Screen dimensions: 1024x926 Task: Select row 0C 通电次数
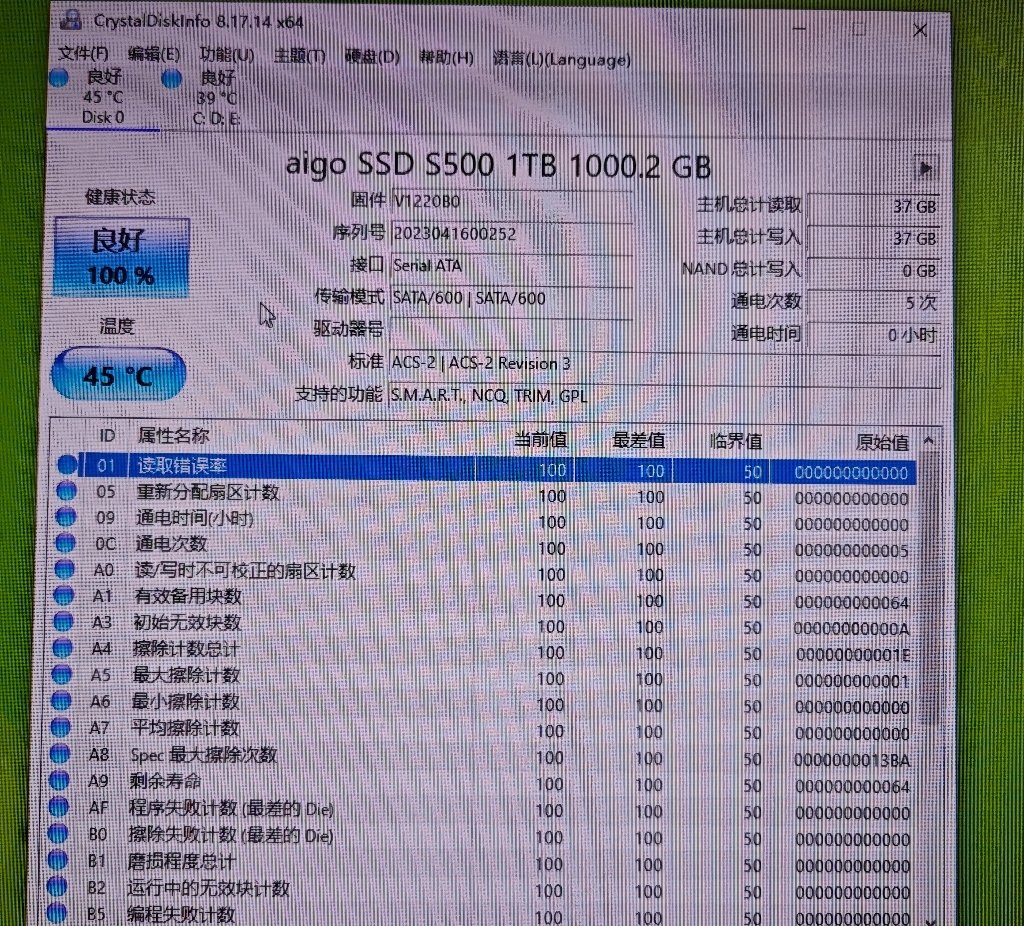[x=487, y=547]
